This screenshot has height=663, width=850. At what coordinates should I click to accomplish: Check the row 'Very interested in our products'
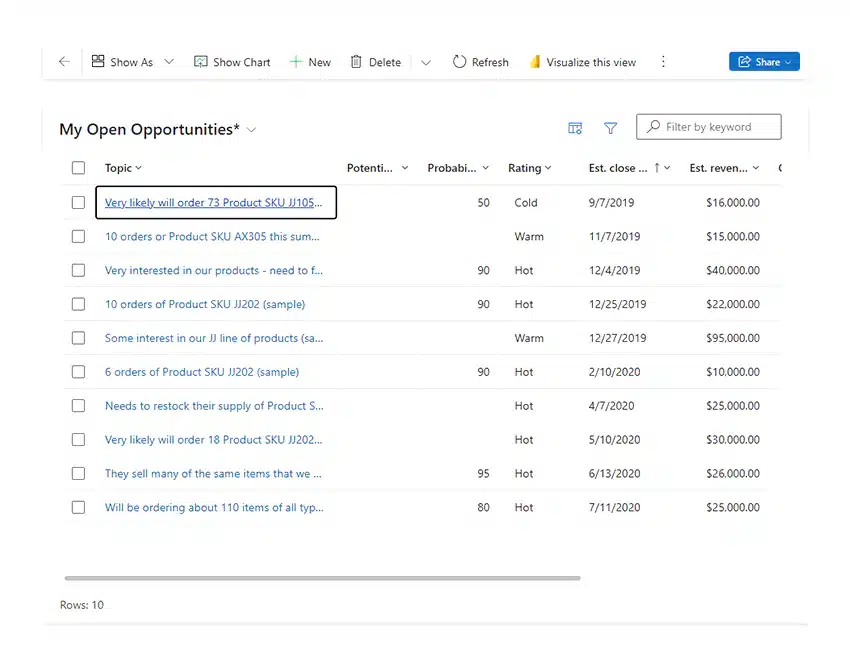(x=79, y=270)
